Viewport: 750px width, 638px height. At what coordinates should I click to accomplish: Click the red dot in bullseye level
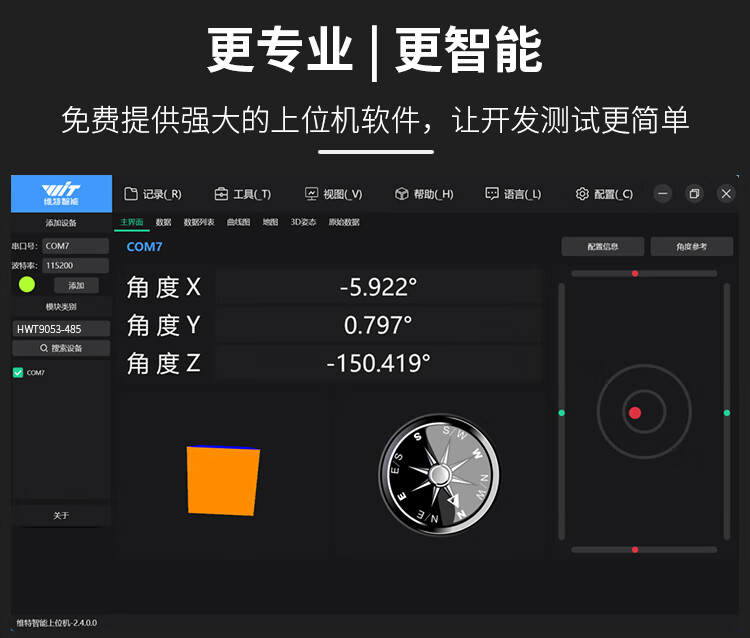(x=635, y=412)
